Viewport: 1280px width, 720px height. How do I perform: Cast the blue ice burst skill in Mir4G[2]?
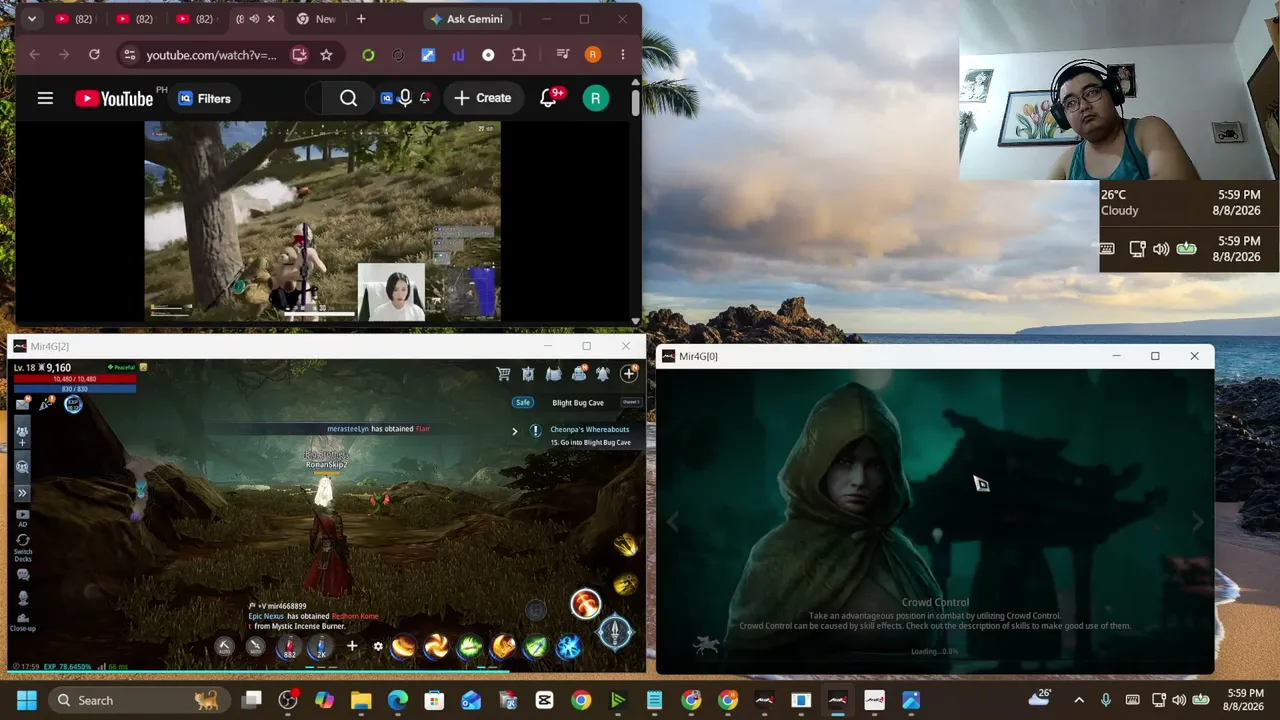click(569, 648)
